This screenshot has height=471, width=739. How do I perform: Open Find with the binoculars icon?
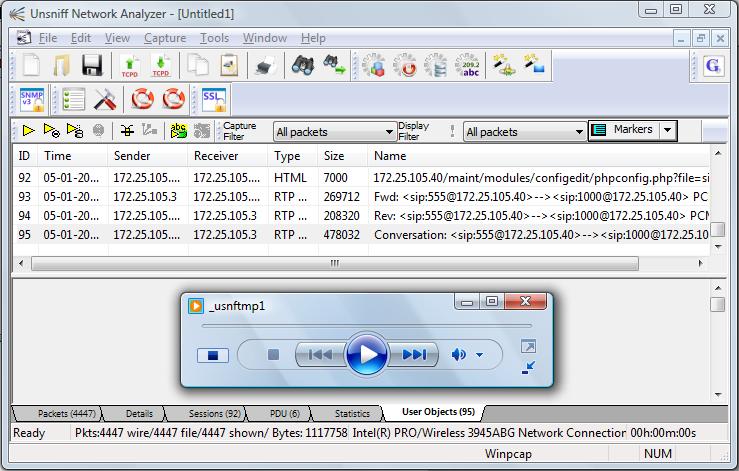(x=303, y=65)
